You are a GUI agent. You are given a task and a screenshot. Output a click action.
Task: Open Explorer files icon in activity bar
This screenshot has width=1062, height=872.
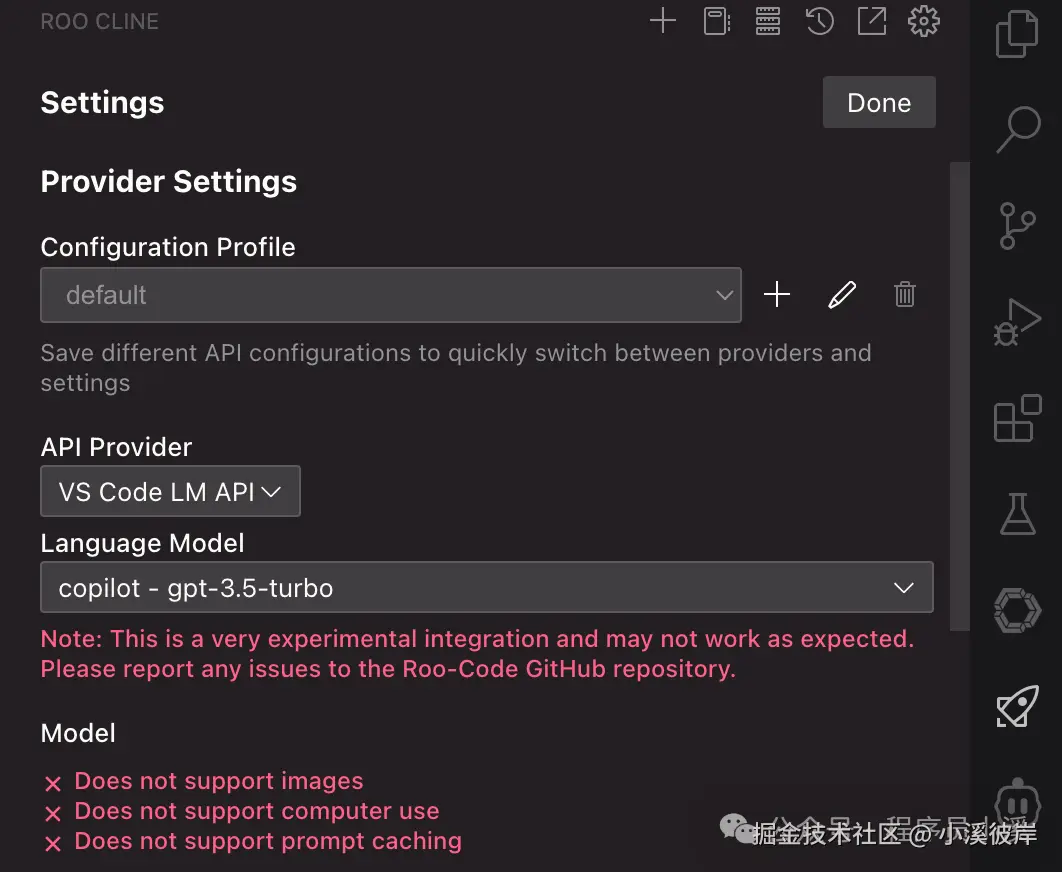click(1017, 34)
